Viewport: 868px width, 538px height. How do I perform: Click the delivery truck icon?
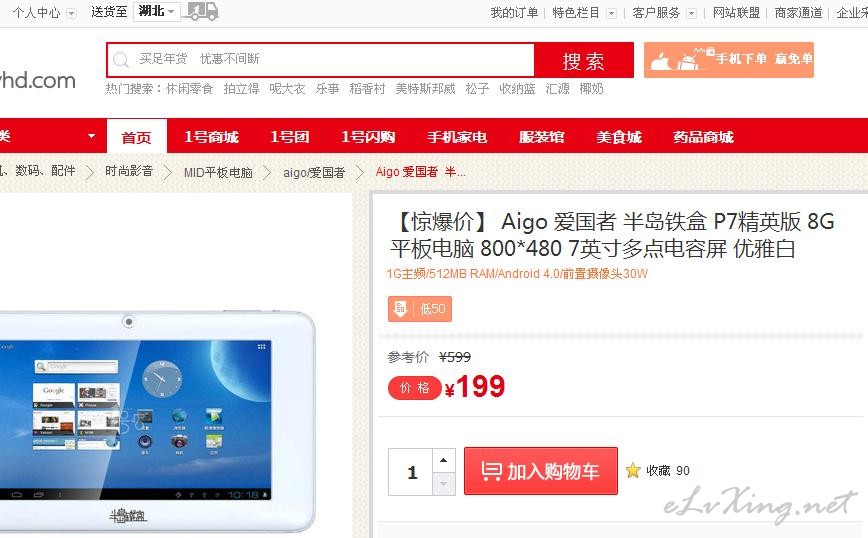(x=200, y=11)
